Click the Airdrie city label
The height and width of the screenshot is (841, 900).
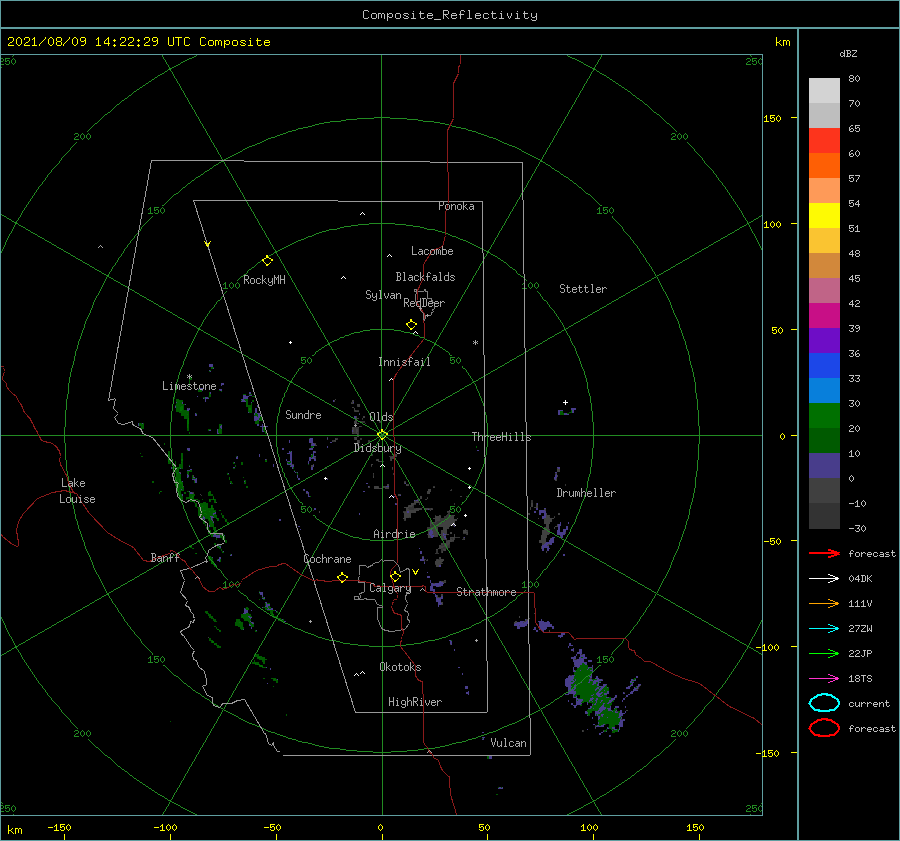click(394, 534)
